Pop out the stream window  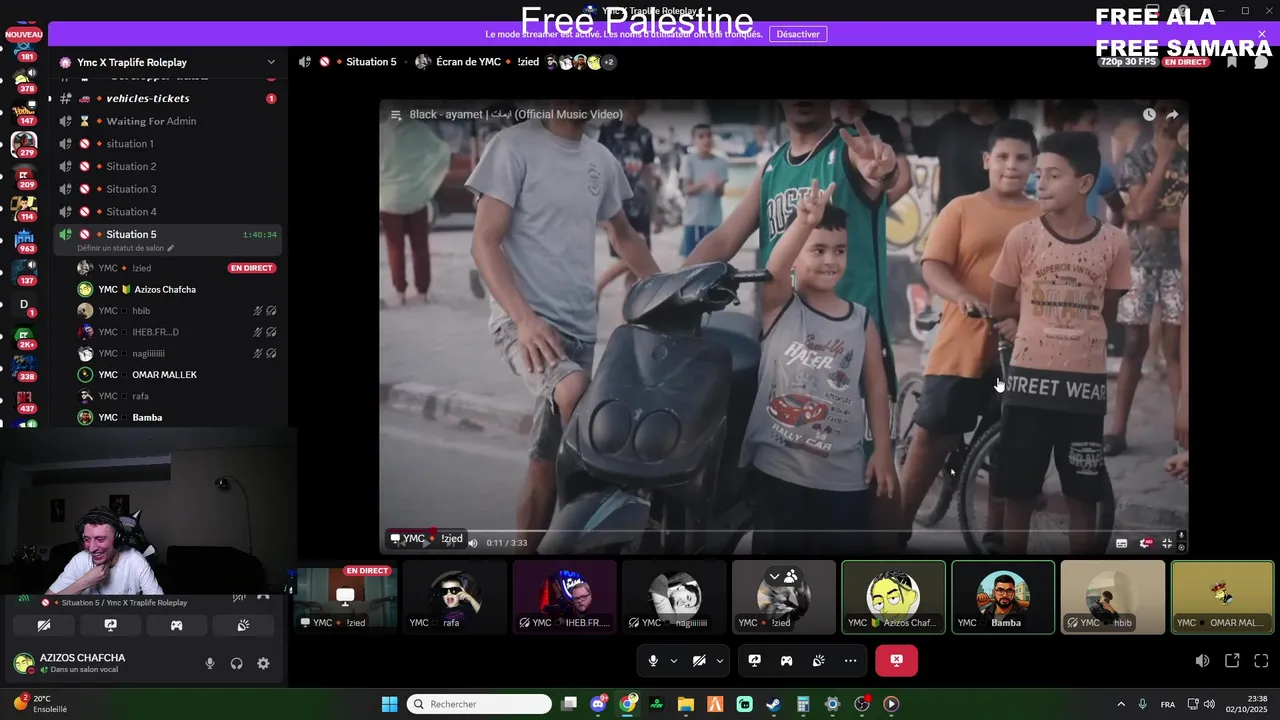click(x=1232, y=661)
